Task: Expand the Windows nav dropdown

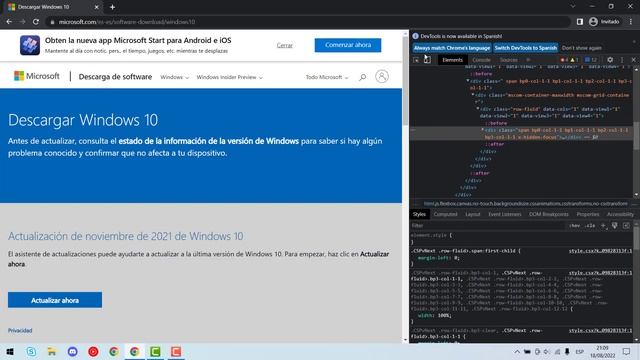Action: [174, 77]
